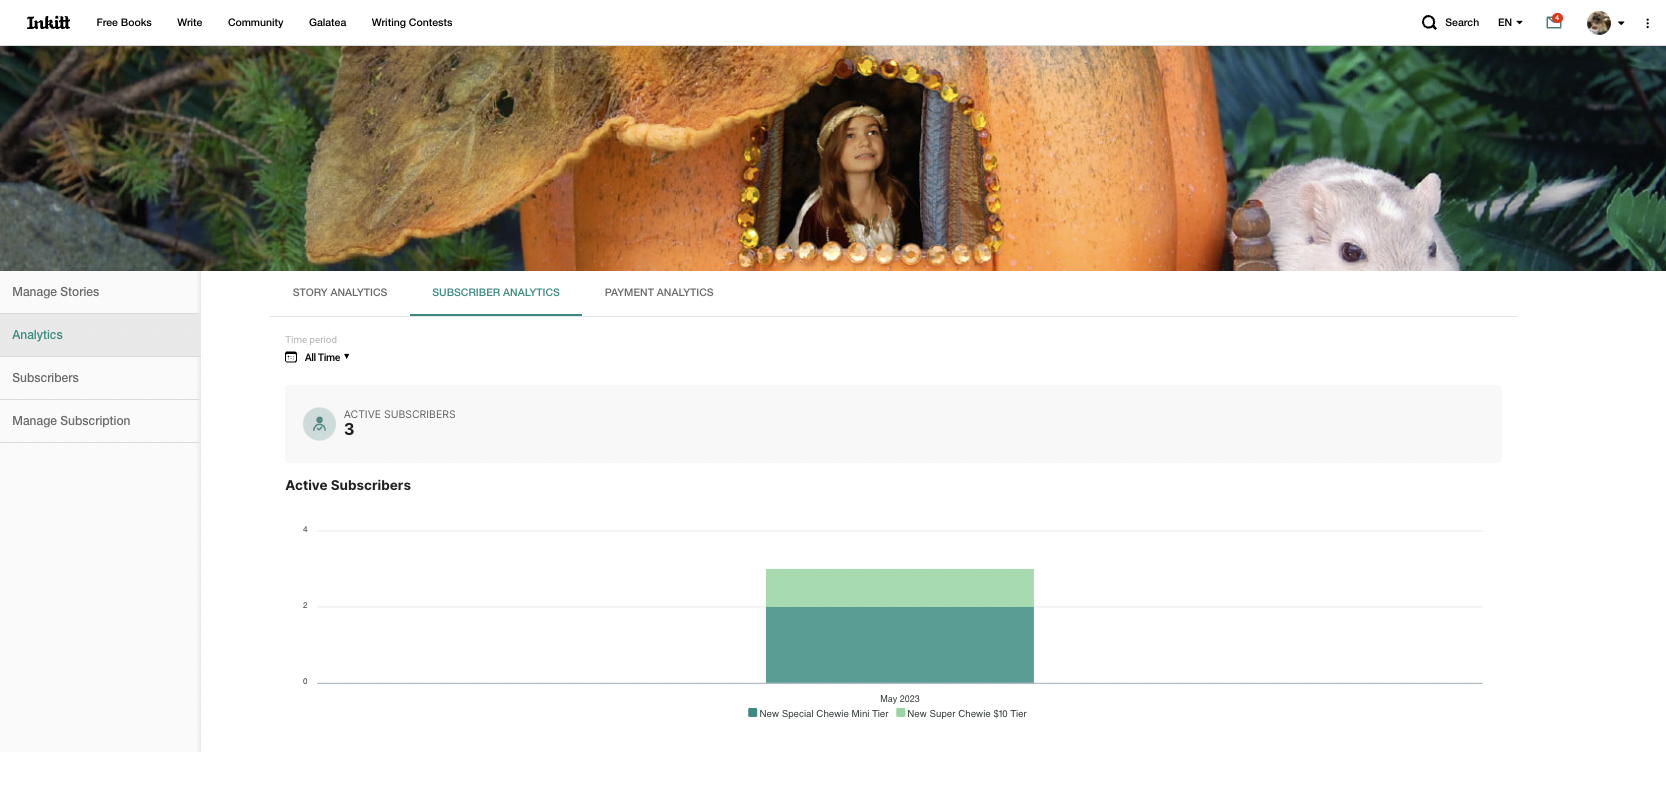Click the calendar icon beside All Time

[291, 357]
